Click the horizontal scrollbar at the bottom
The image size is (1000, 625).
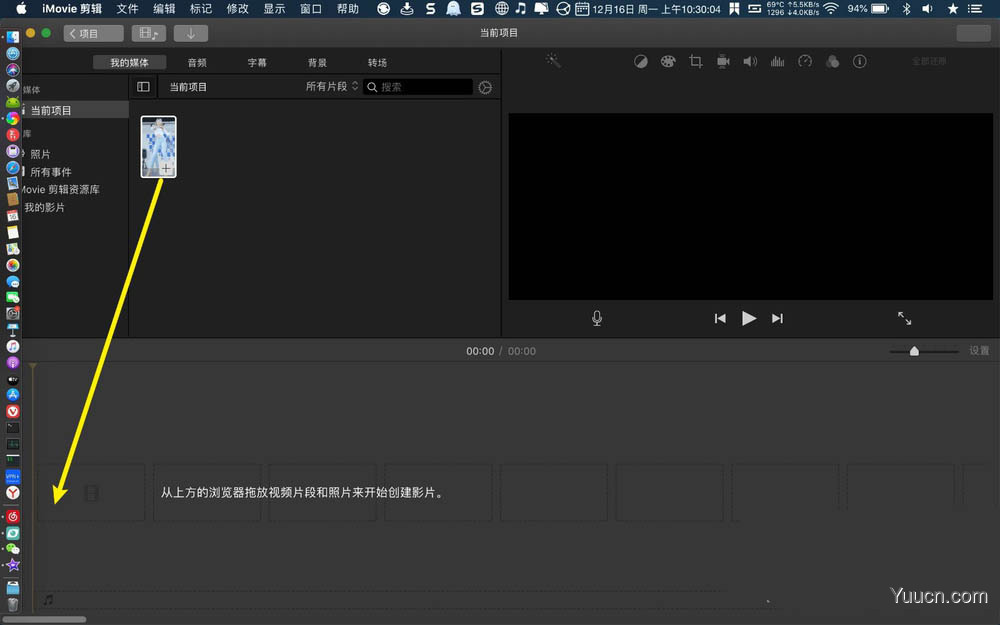coord(43,619)
